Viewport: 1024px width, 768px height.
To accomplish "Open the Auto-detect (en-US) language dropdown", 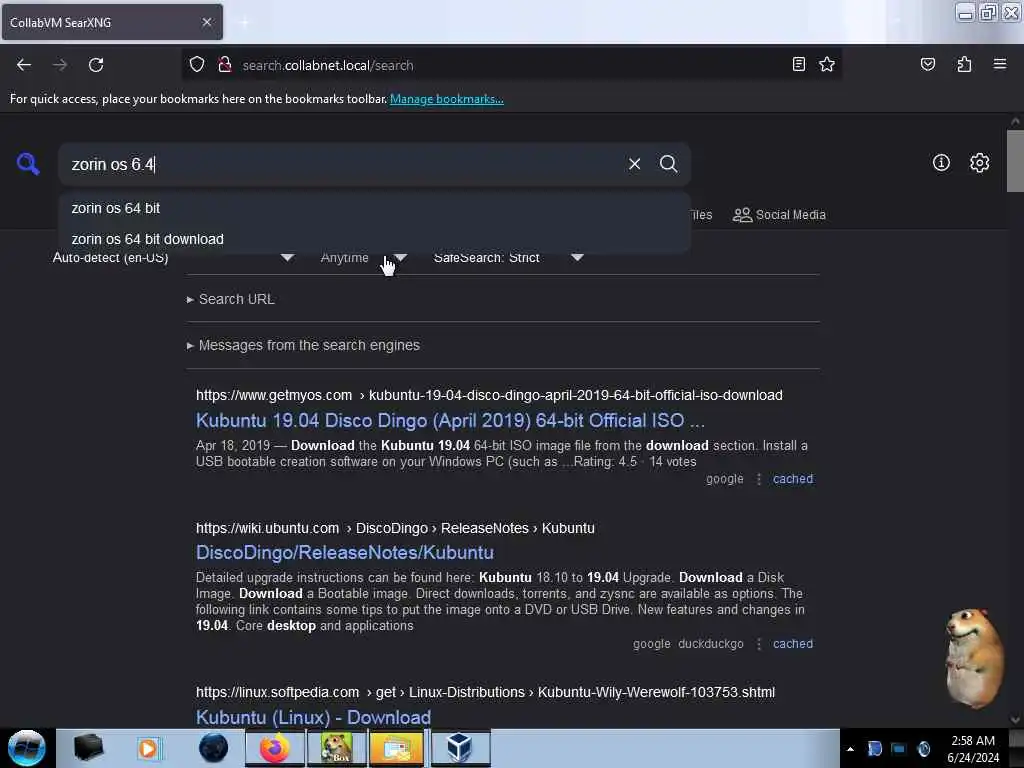I will 173,257.
